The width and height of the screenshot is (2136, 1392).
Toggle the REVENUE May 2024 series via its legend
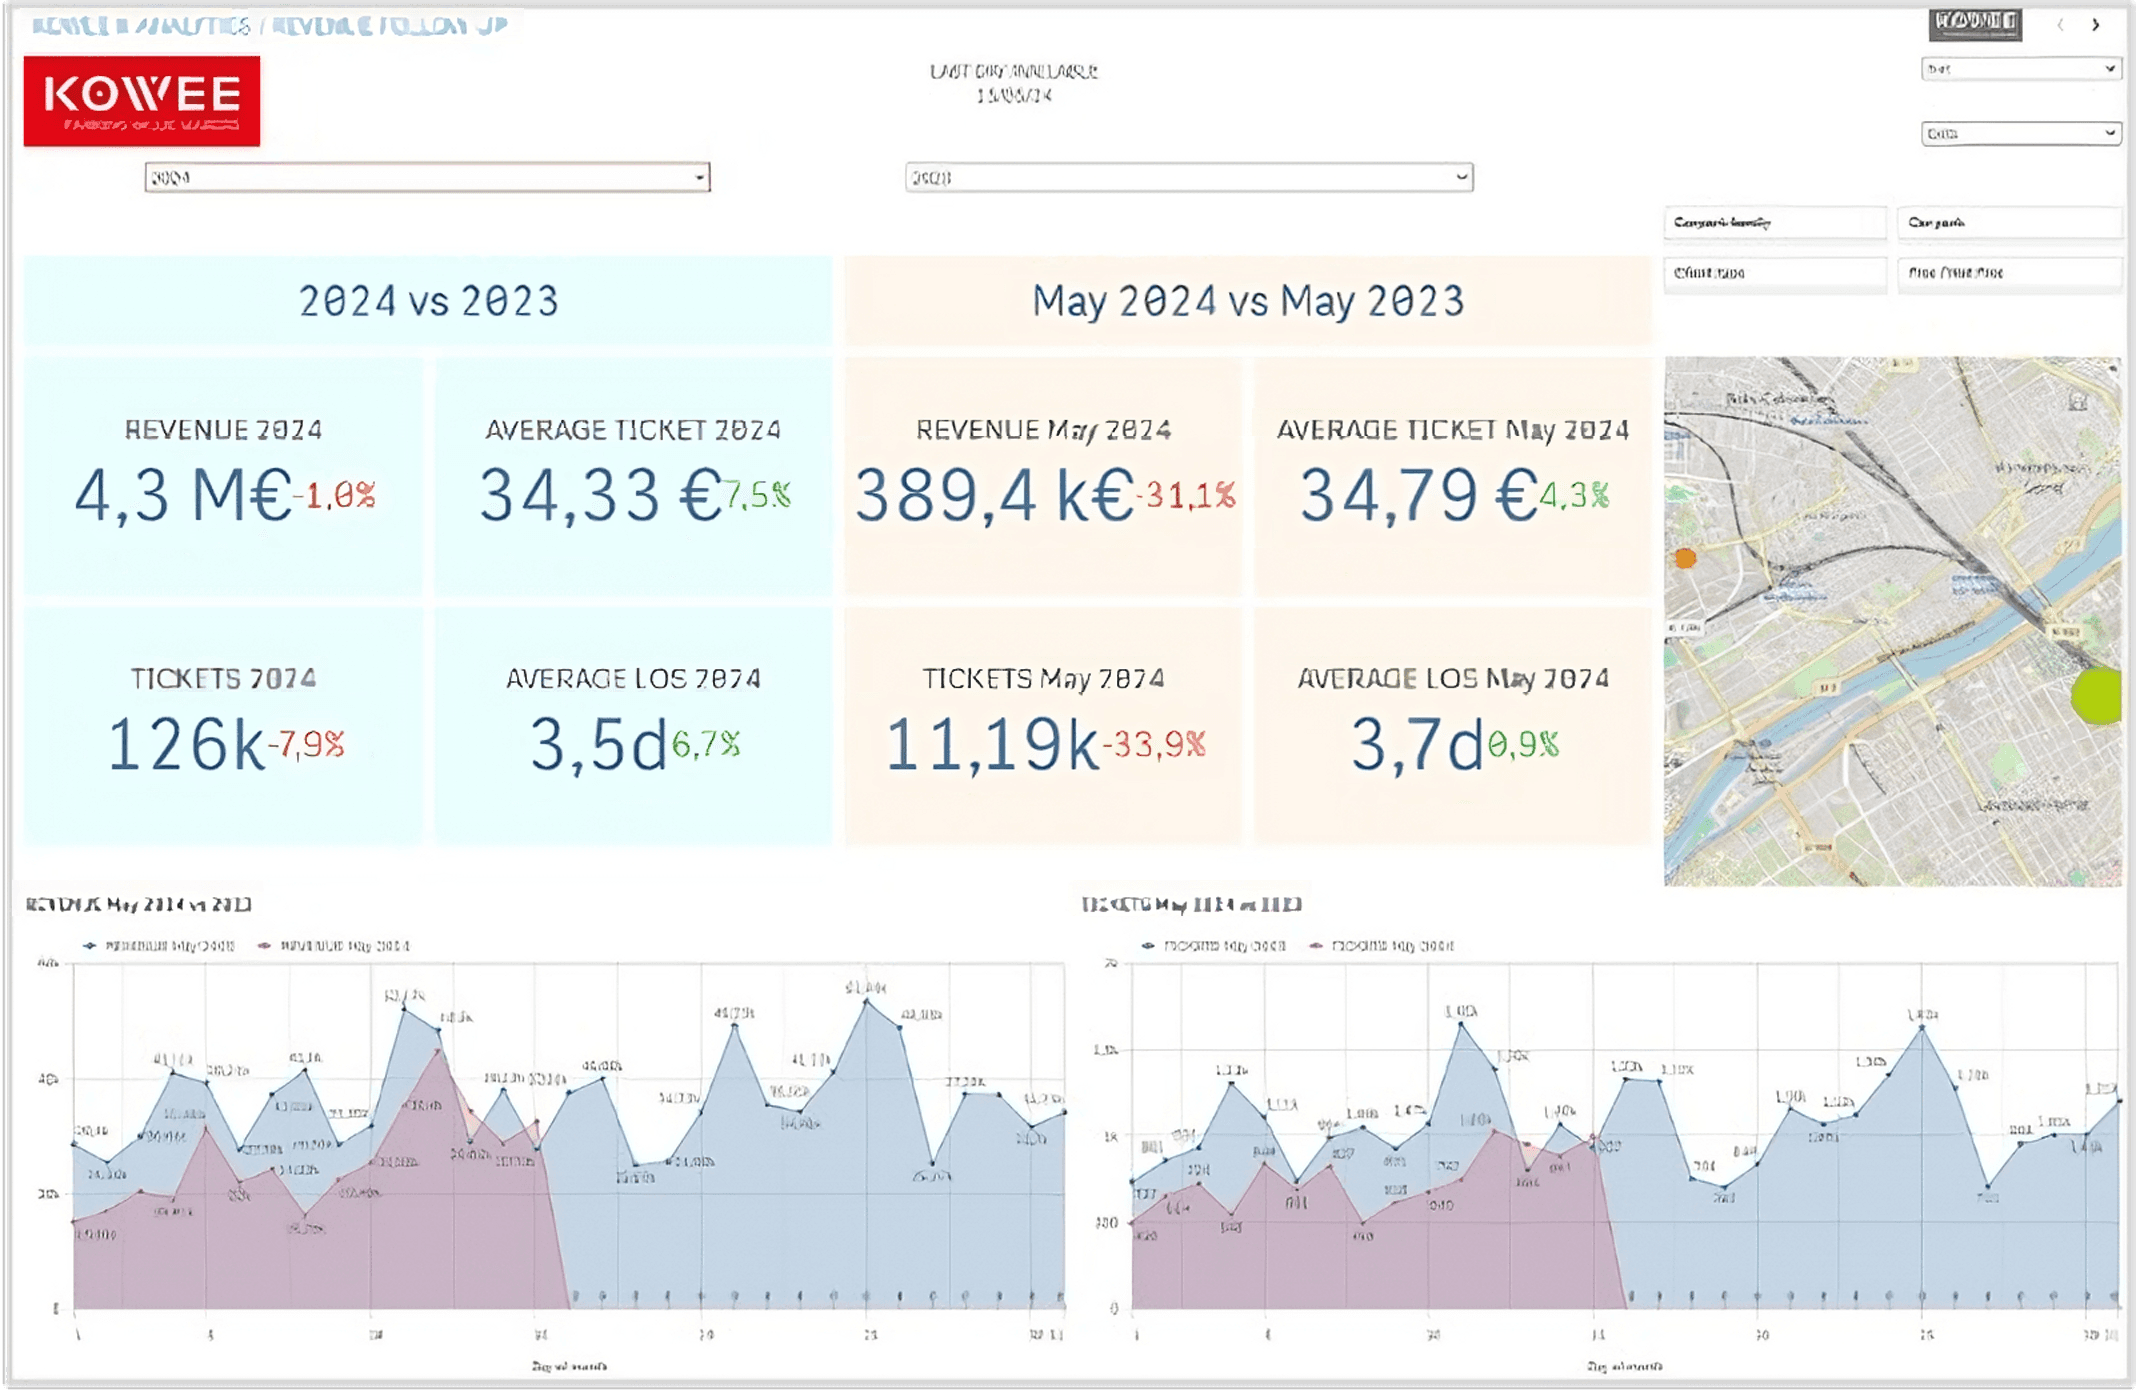262,946
